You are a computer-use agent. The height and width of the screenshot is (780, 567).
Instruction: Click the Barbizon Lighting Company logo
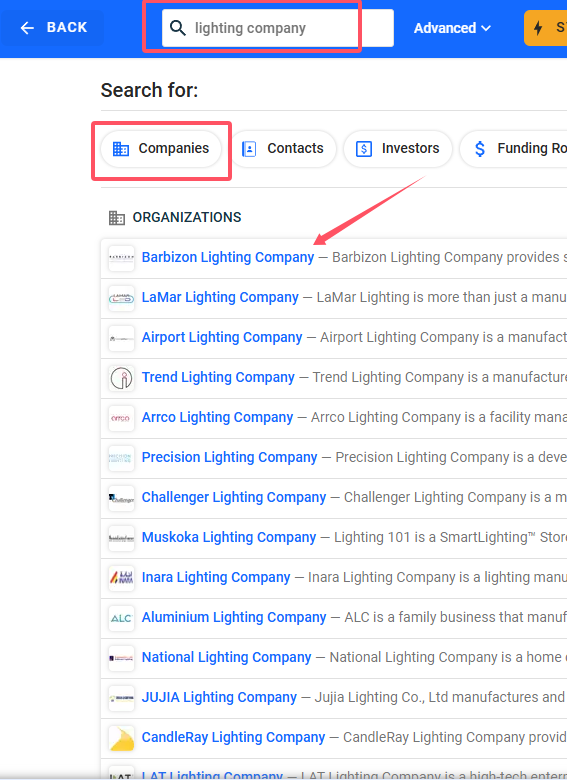(x=121, y=258)
